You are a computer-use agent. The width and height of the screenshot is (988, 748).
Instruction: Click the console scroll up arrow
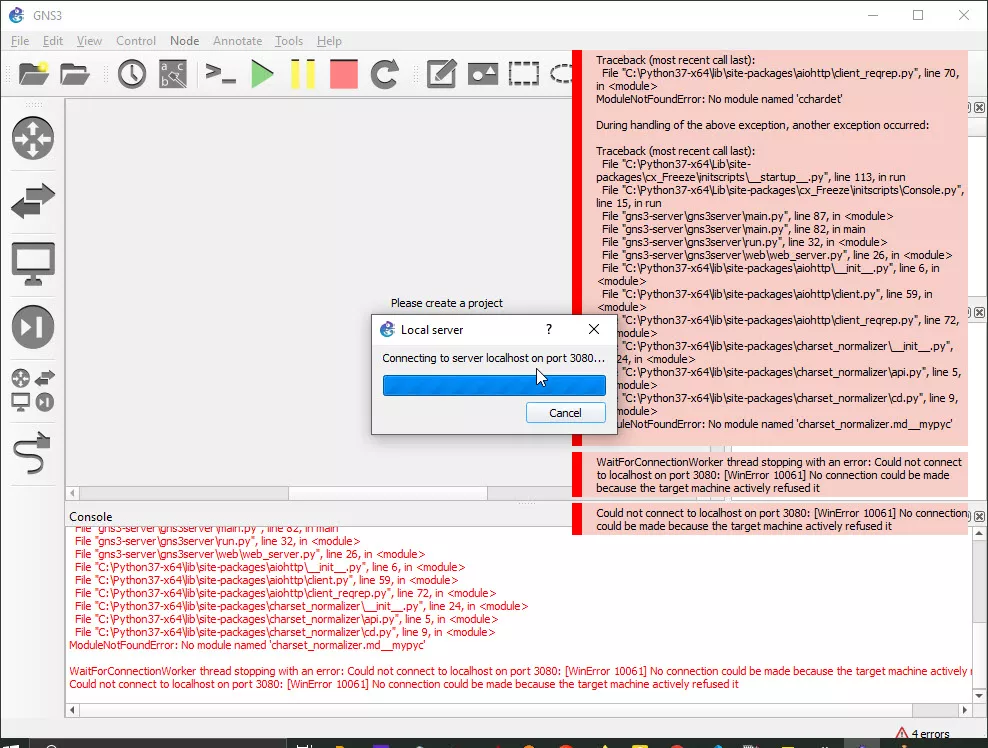click(x=979, y=533)
